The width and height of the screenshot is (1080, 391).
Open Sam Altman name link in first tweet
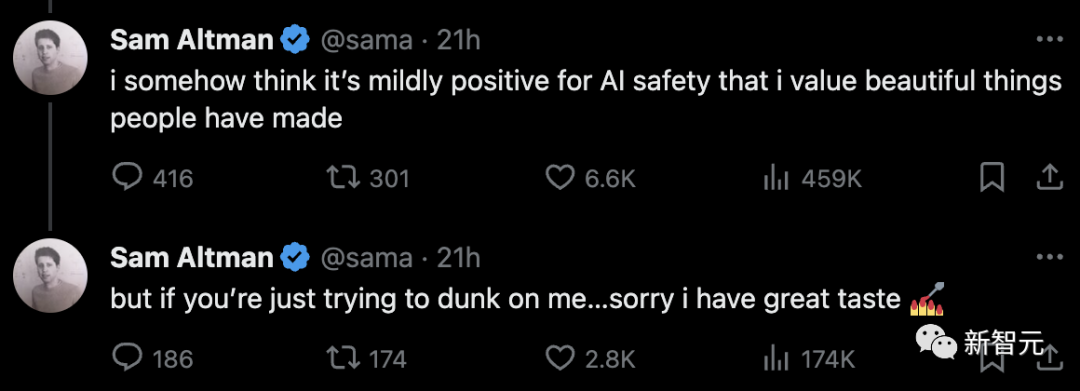click(x=191, y=41)
